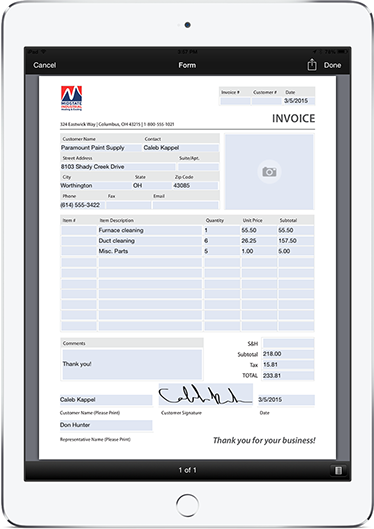Edit unit price 55.50 for Furnace cleaning
The height and width of the screenshot is (529, 374).
[x=259, y=230]
